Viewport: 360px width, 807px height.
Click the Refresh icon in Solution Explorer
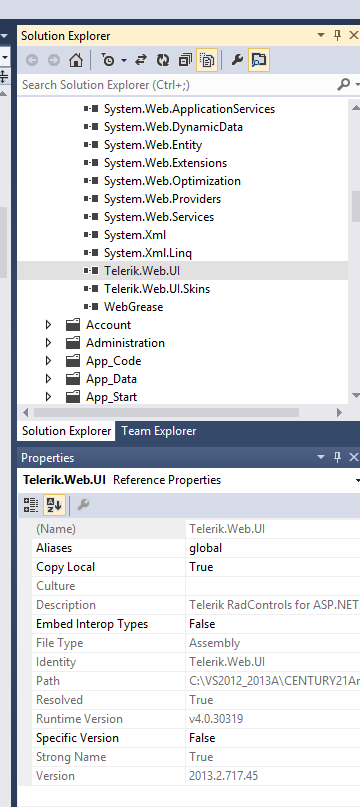(x=163, y=60)
